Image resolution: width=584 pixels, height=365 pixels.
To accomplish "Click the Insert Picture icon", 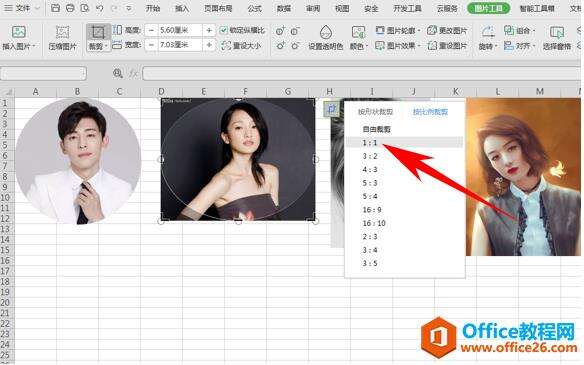I will (19, 32).
